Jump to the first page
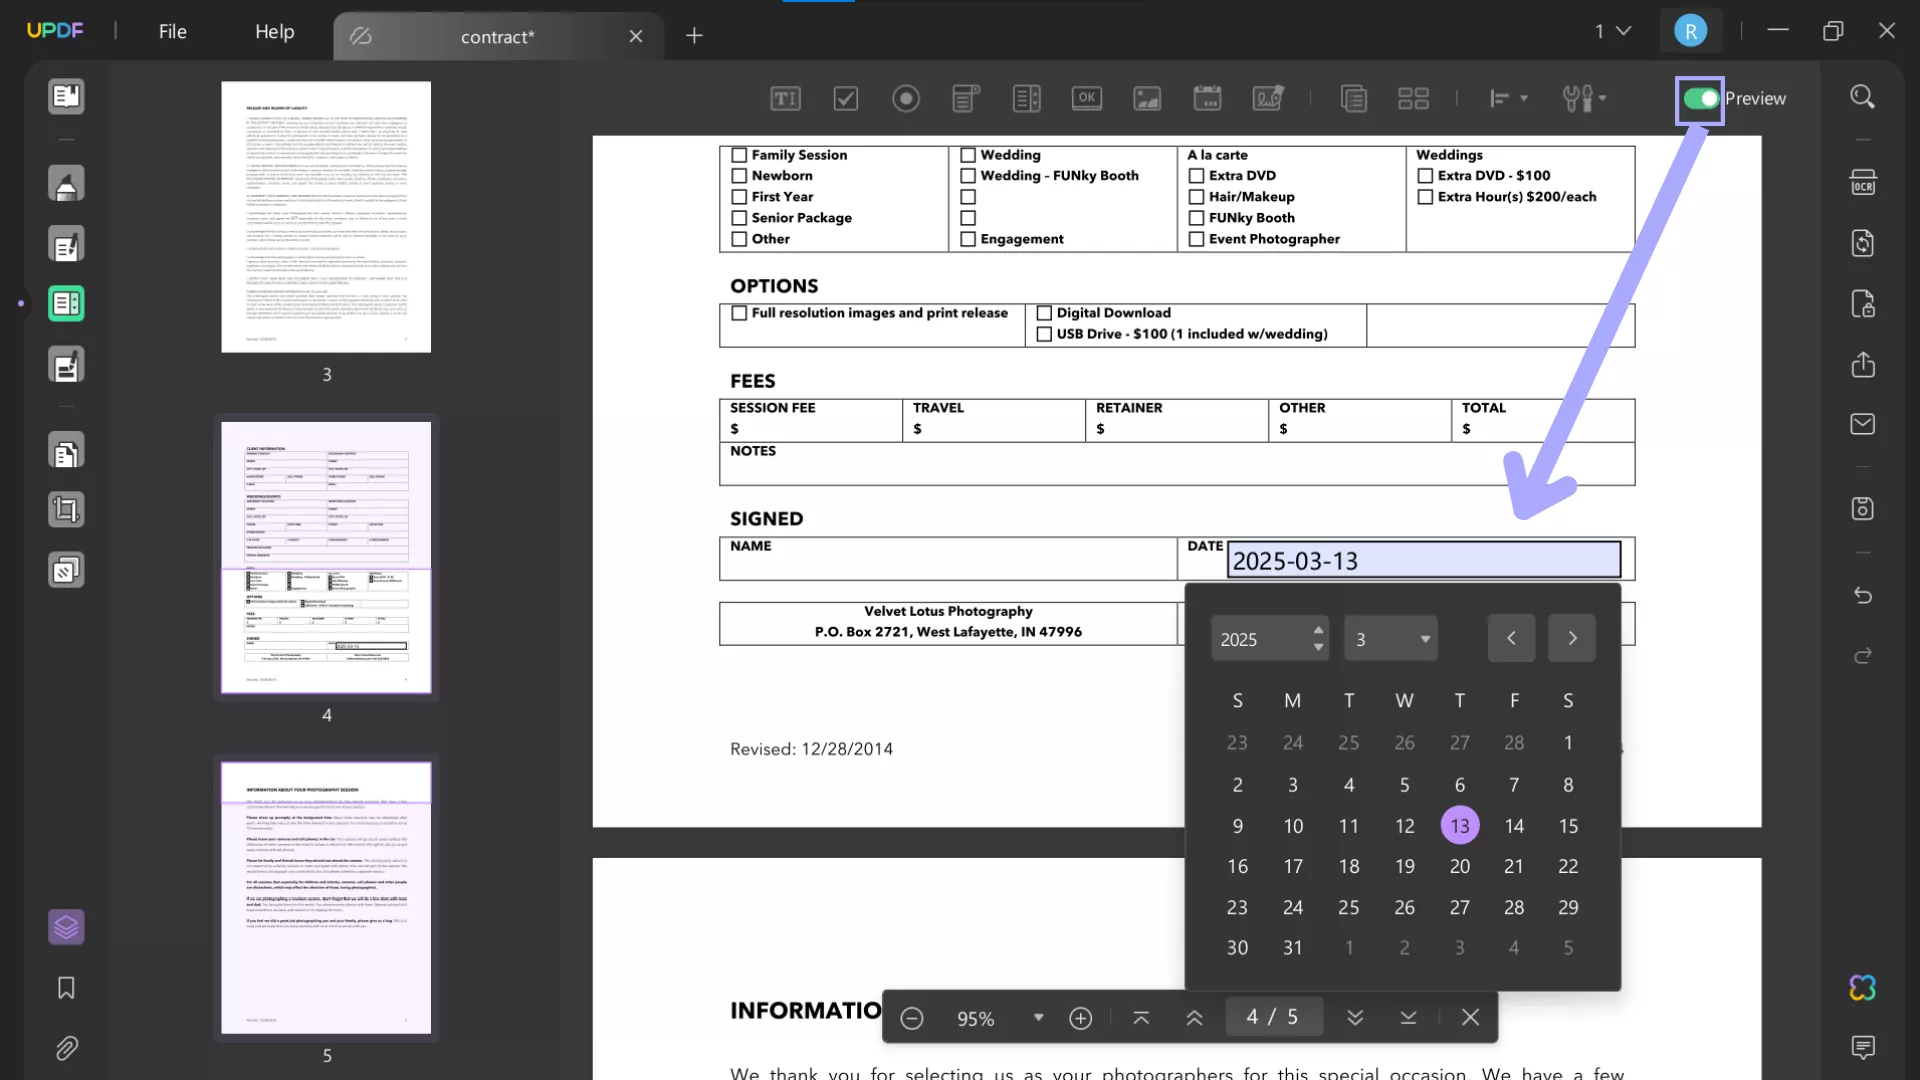This screenshot has width=1920, height=1080. pyautogui.click(x=1141, y=1018)
